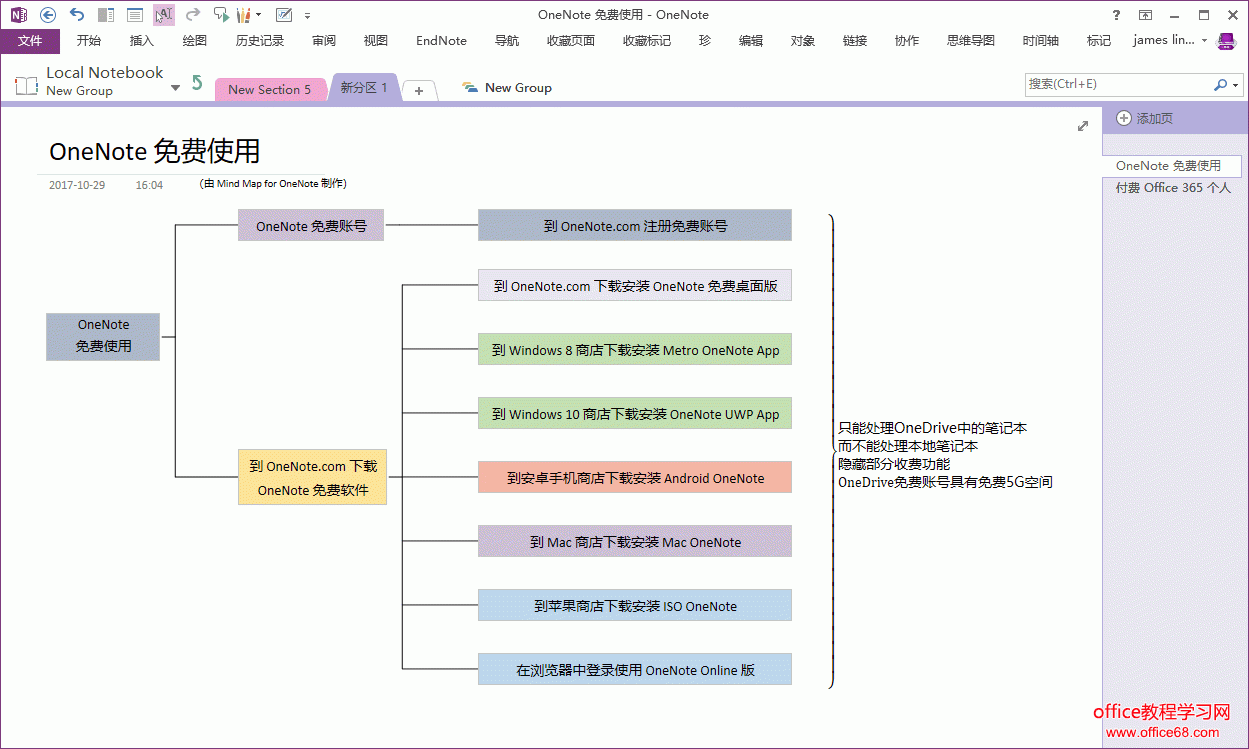The height and width of the screenshot is (749, 1249).
Task: Open the 编辑 ribbon tab
Action: (x=751, y=41)
